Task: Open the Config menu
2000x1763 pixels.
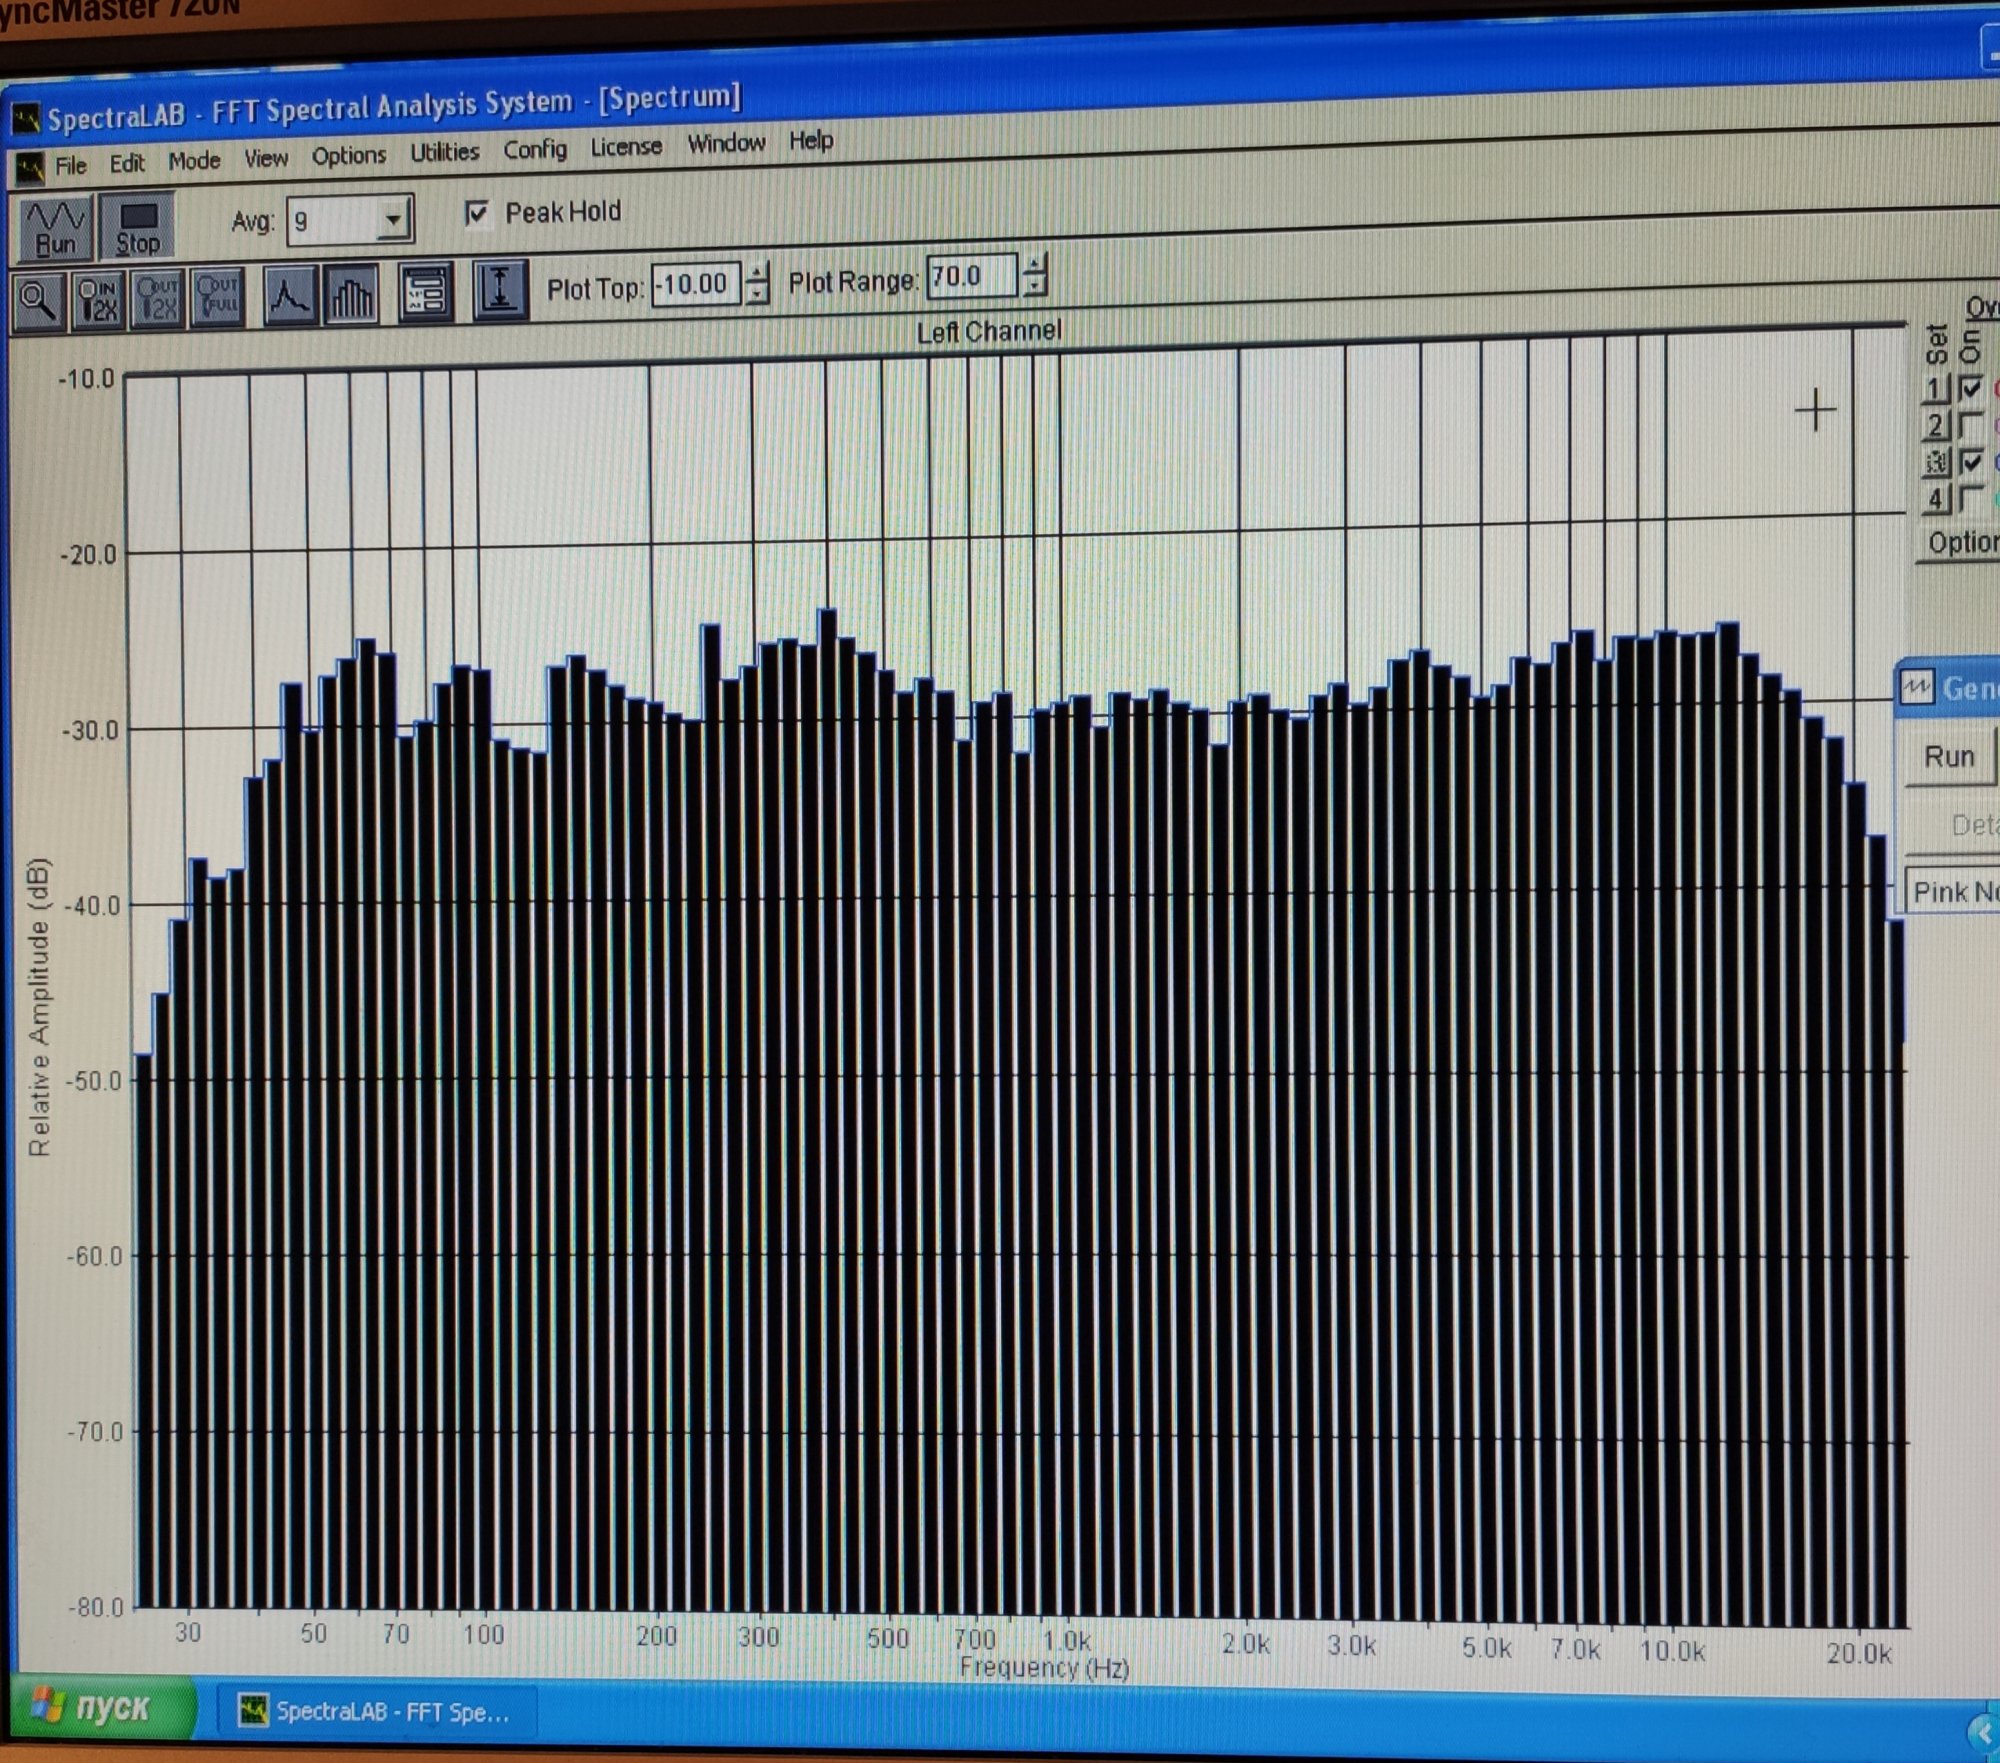Action: pyautogui.click(x=535, y=150)
